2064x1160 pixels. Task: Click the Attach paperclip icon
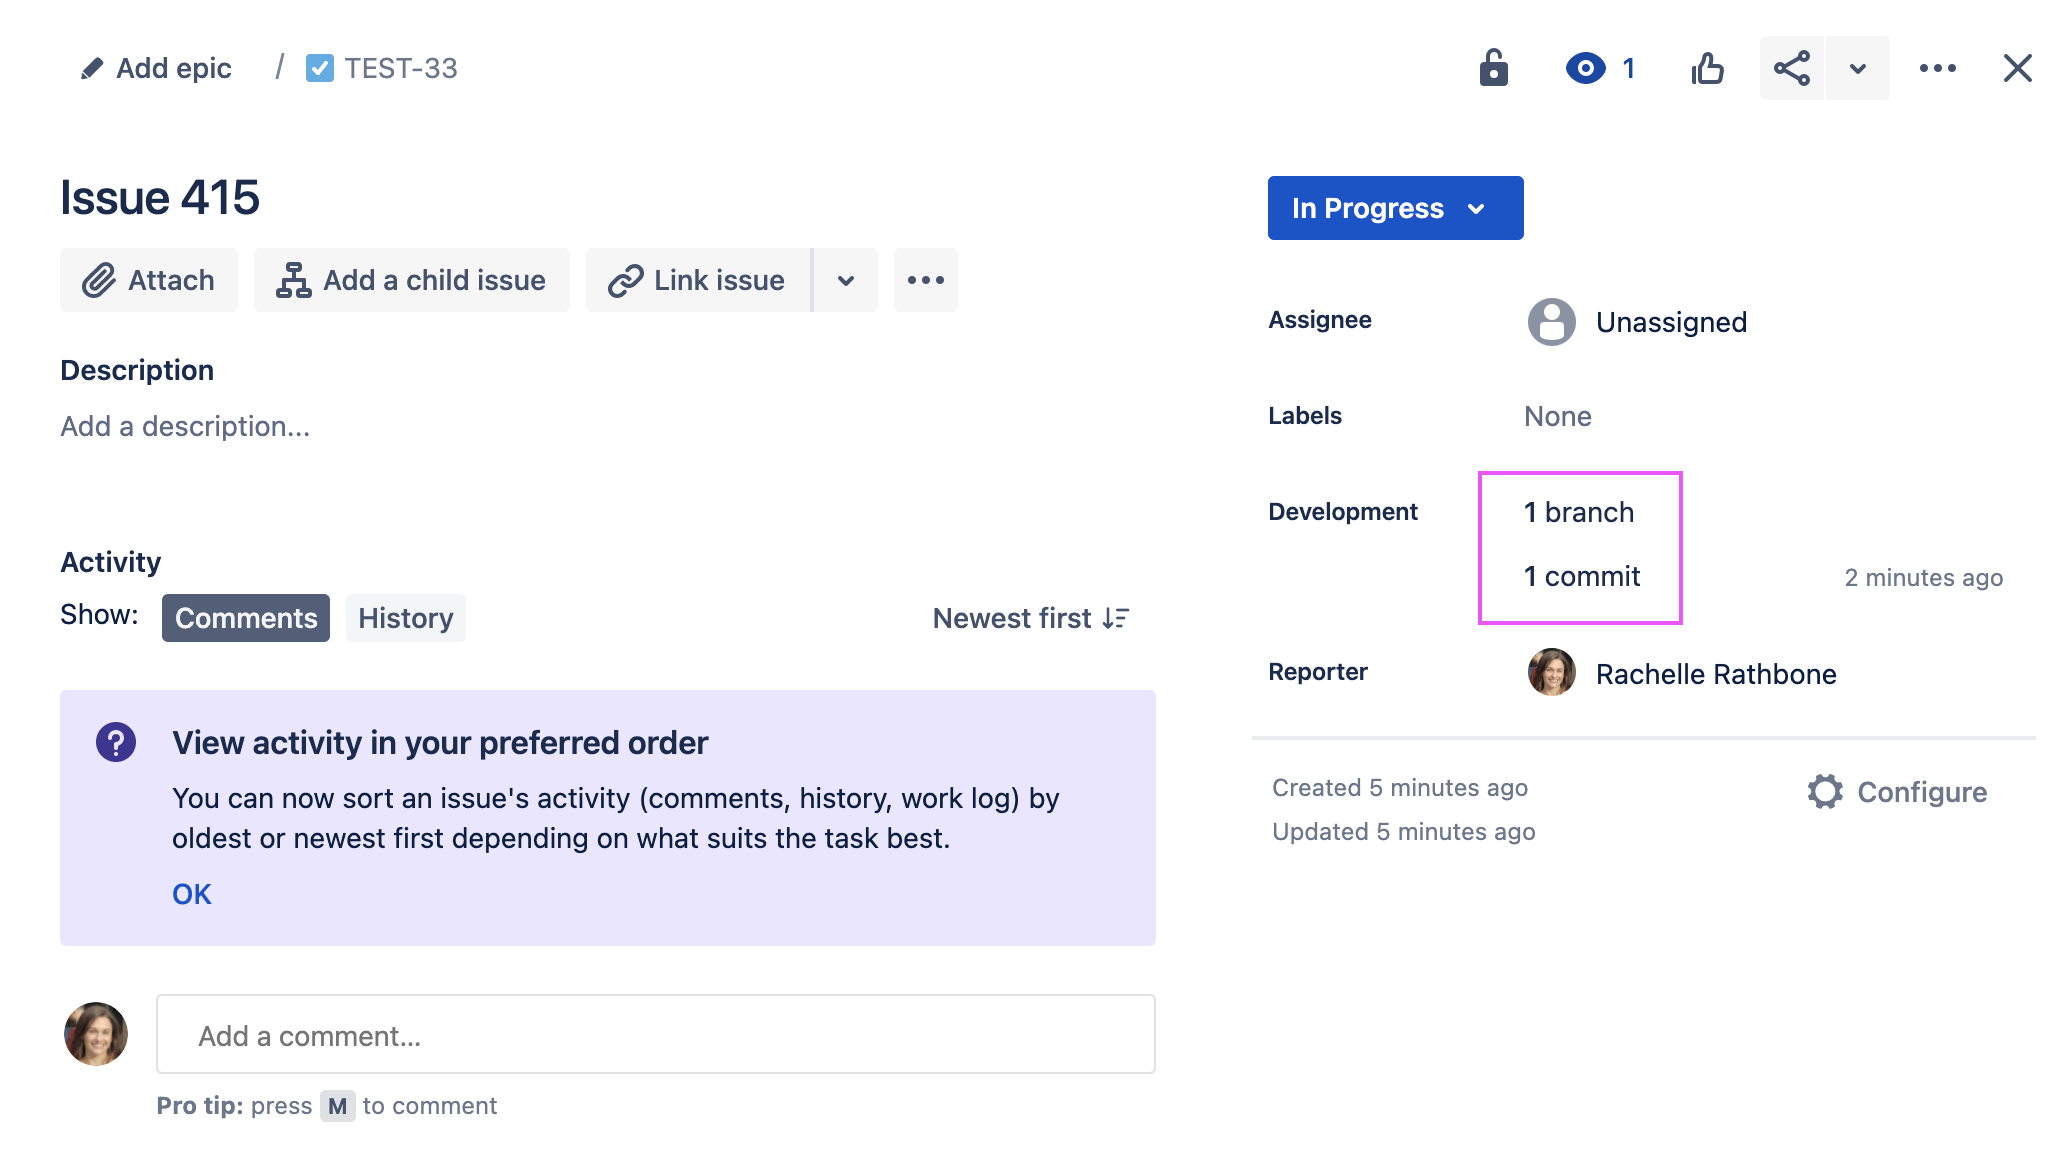(x=99, y=280)
